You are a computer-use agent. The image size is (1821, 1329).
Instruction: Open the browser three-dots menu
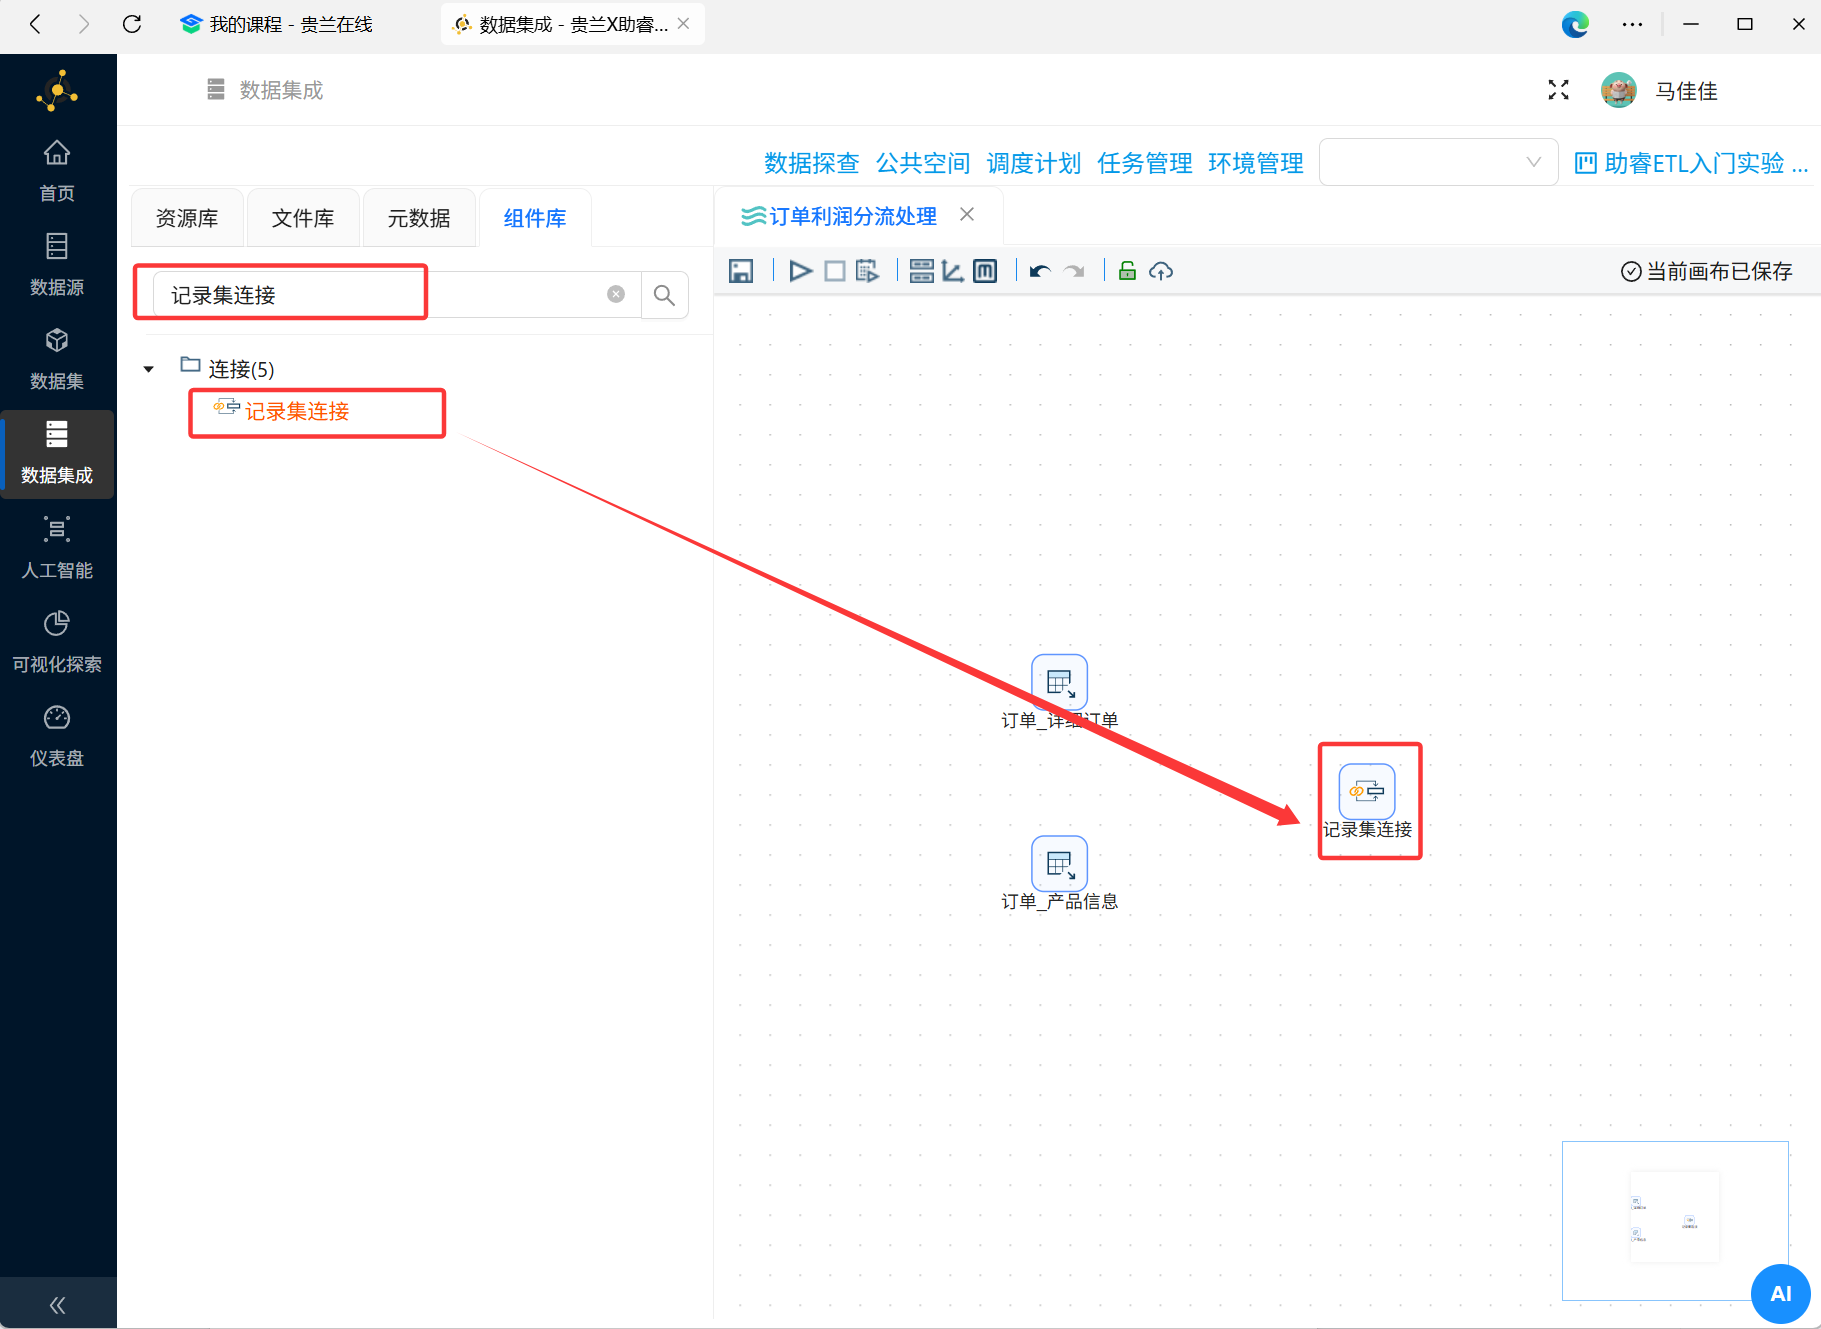pos(1632,24)
